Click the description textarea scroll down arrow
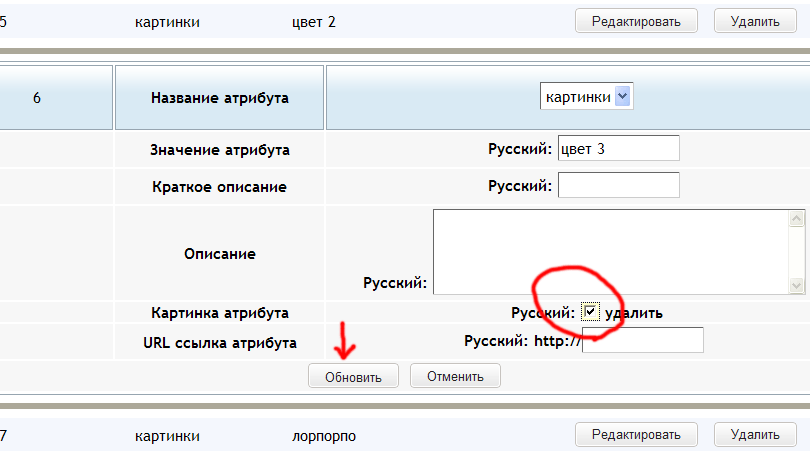 (797, 285)
